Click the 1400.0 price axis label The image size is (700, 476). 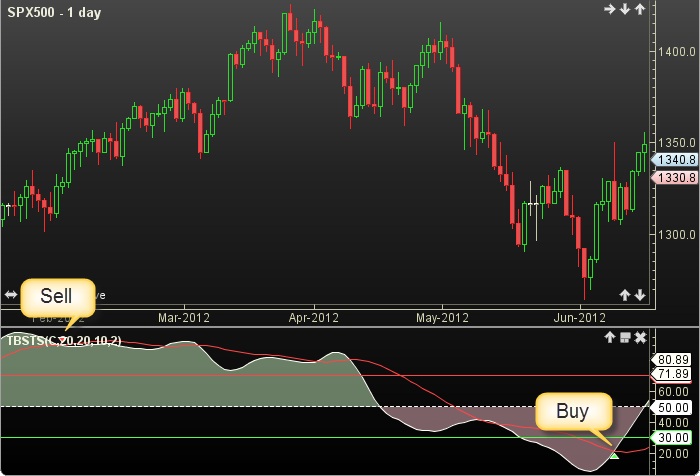677,52
